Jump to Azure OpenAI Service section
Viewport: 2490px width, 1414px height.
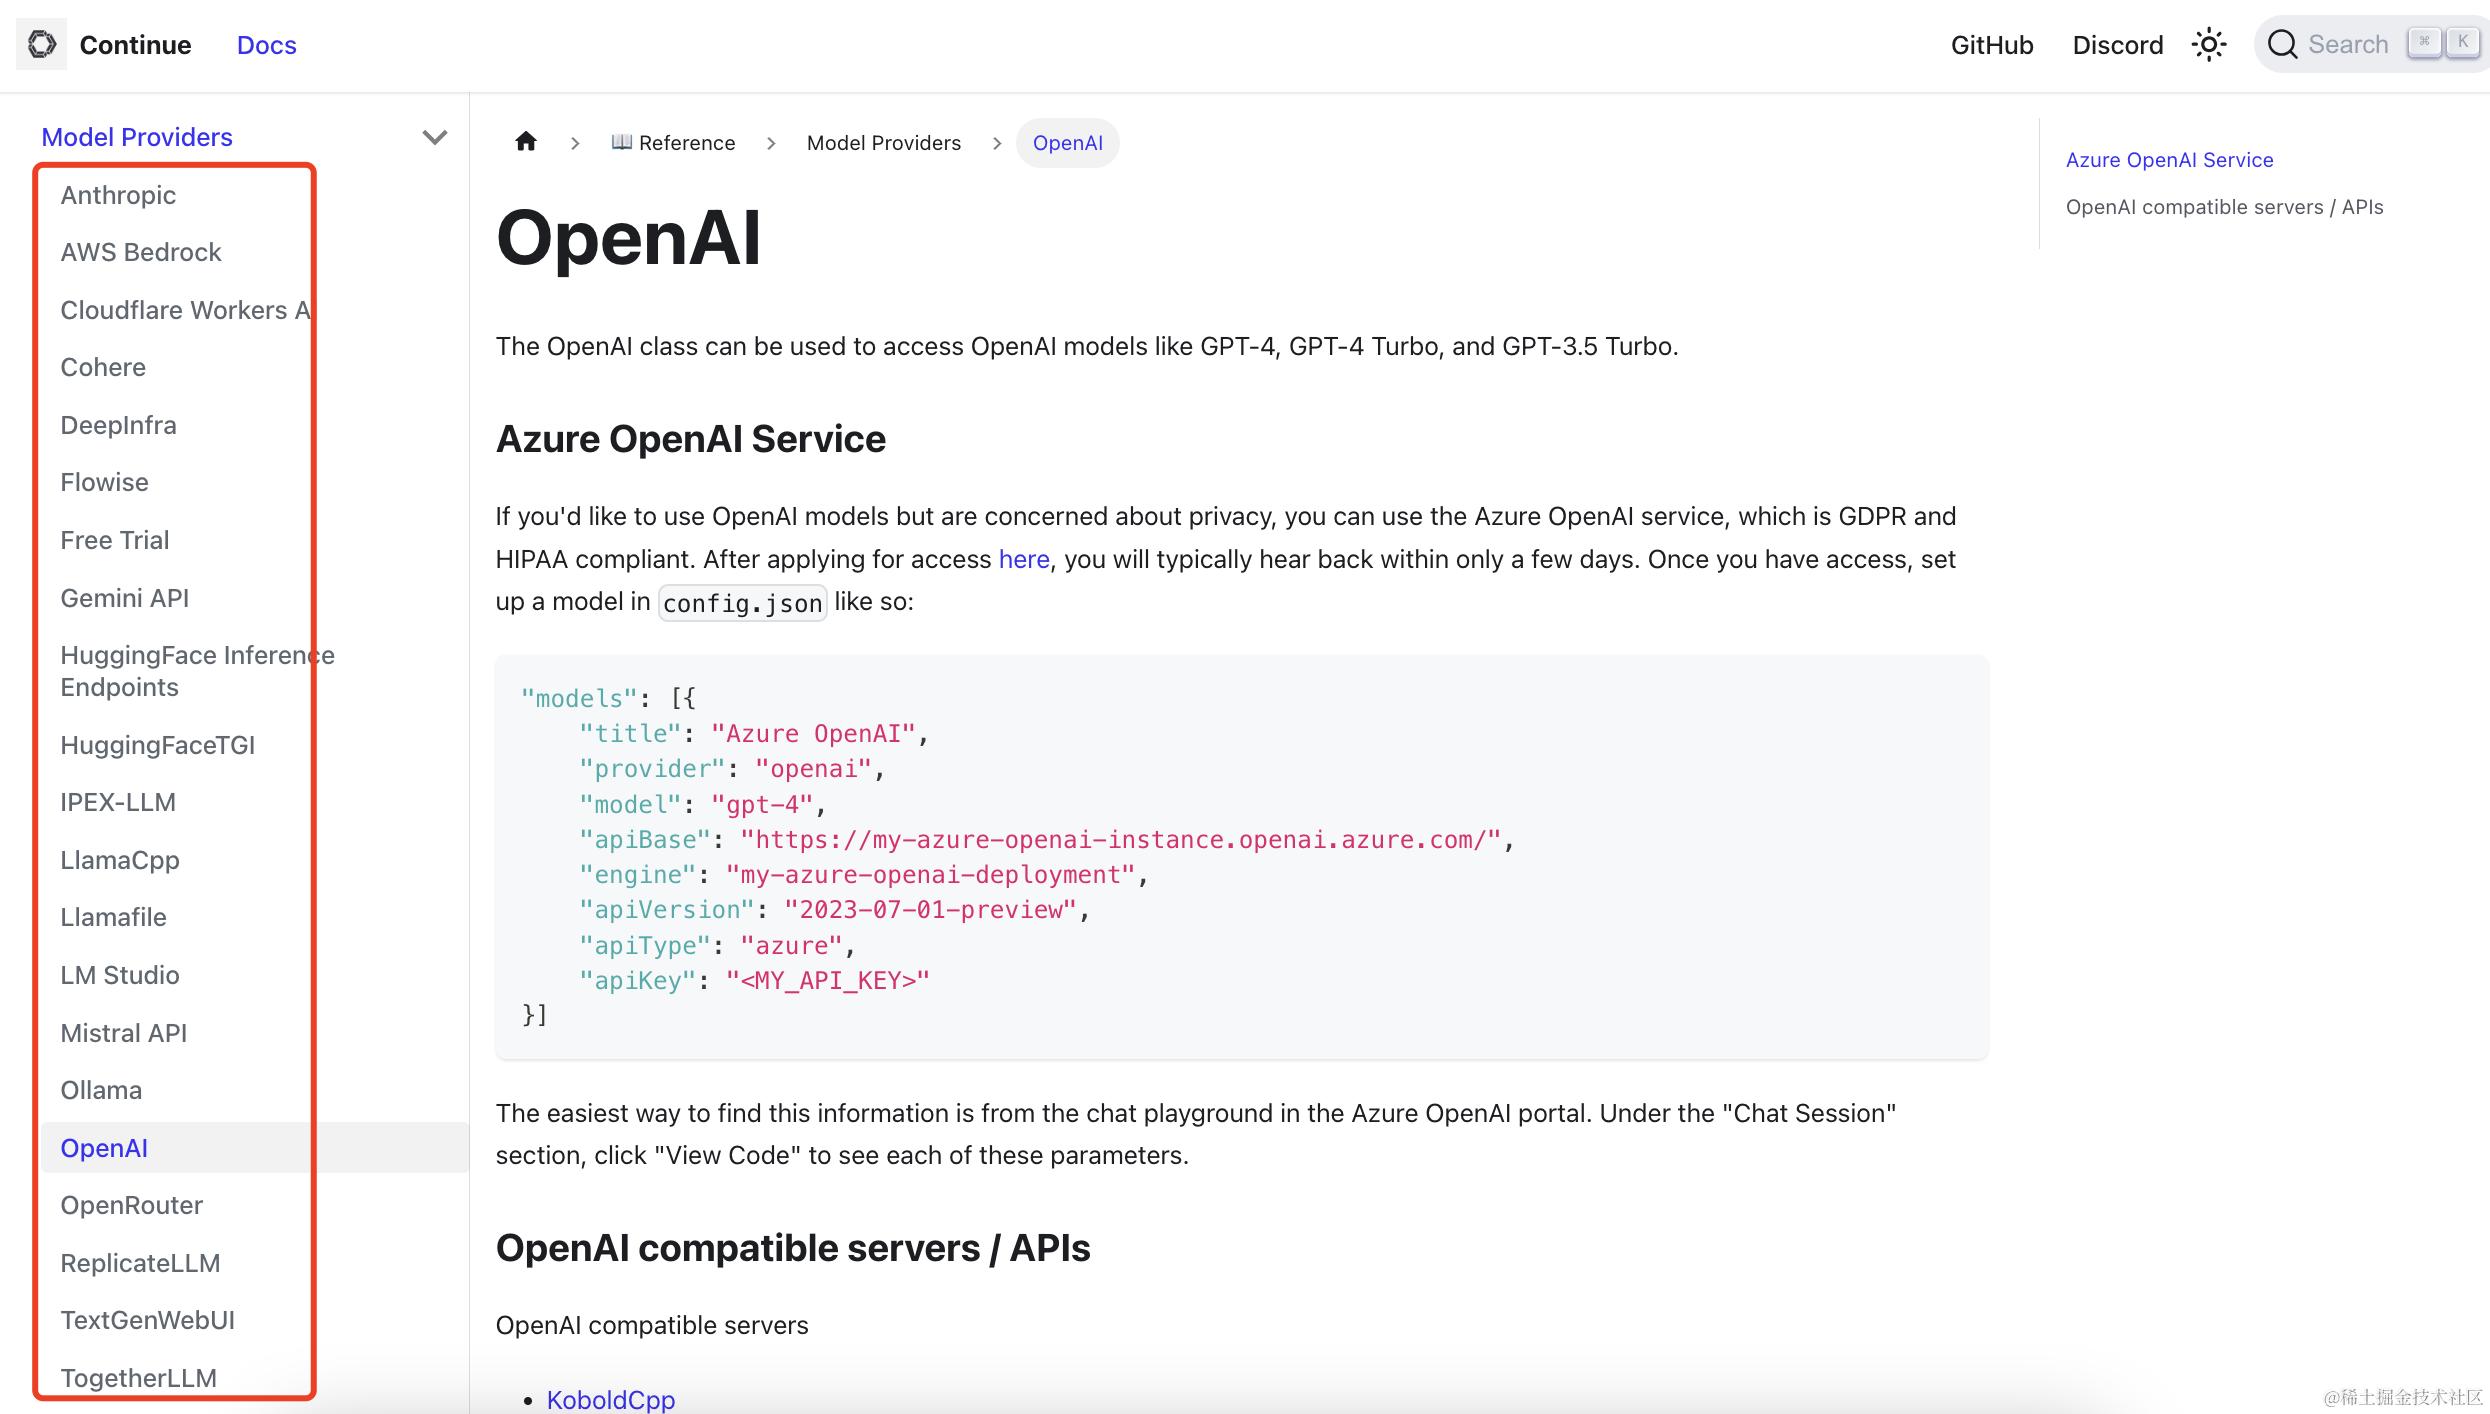click(2169, 160)
